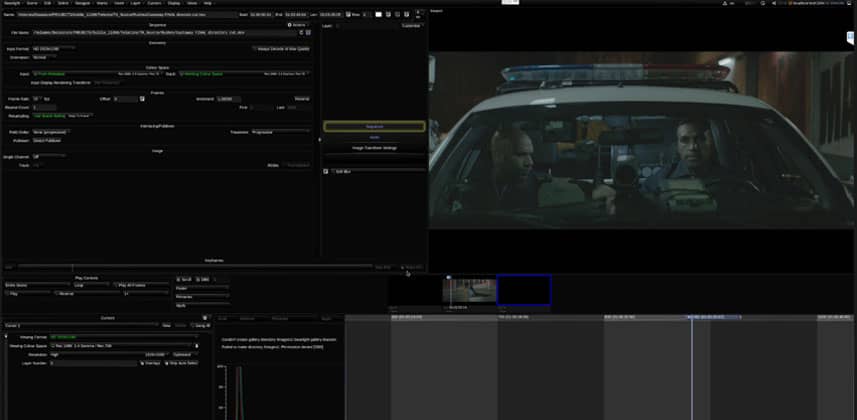
Task: Click the Customise button
Action: (411, 26)
